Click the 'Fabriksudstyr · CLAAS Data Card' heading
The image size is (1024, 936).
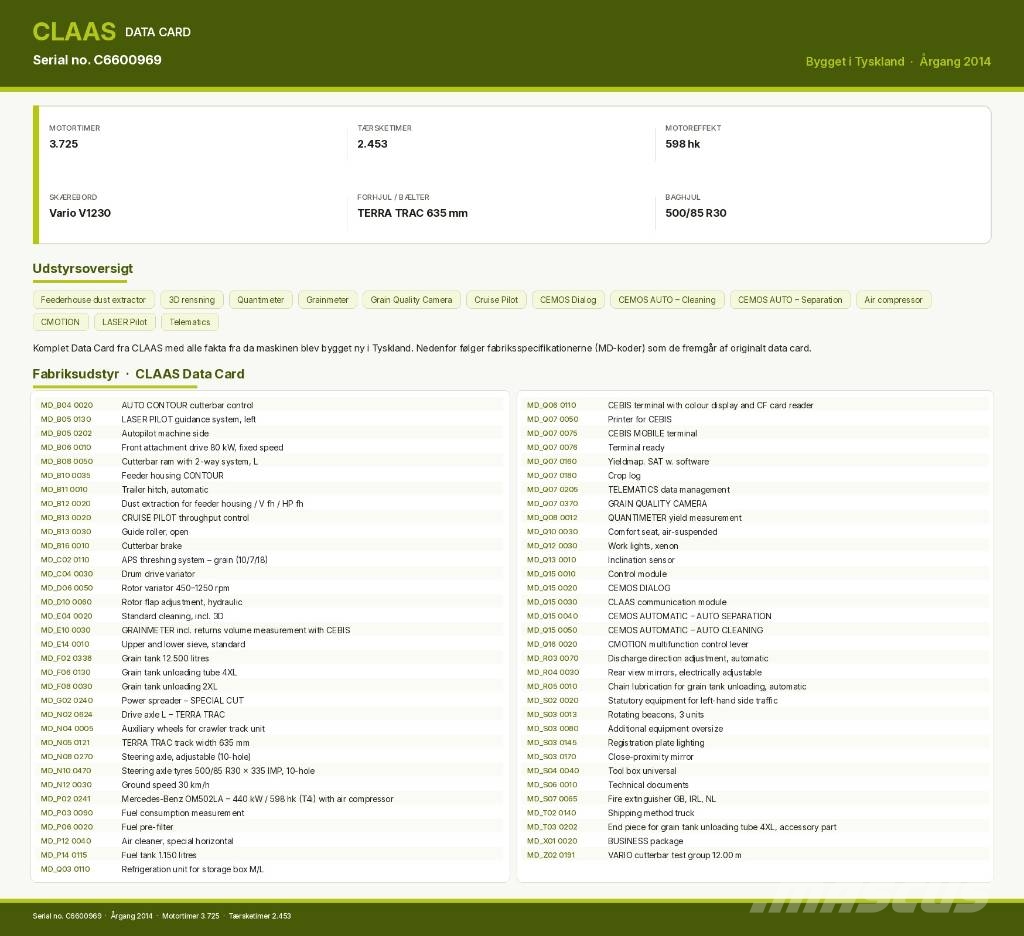coord(138,374)
